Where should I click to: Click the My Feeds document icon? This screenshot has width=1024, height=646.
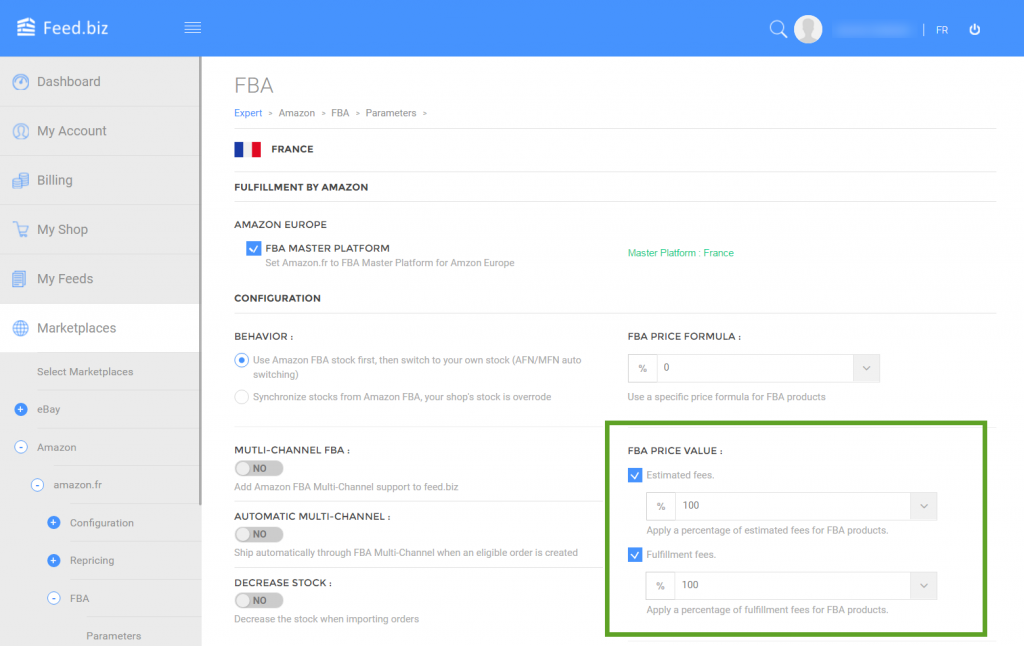click(20, 279)
